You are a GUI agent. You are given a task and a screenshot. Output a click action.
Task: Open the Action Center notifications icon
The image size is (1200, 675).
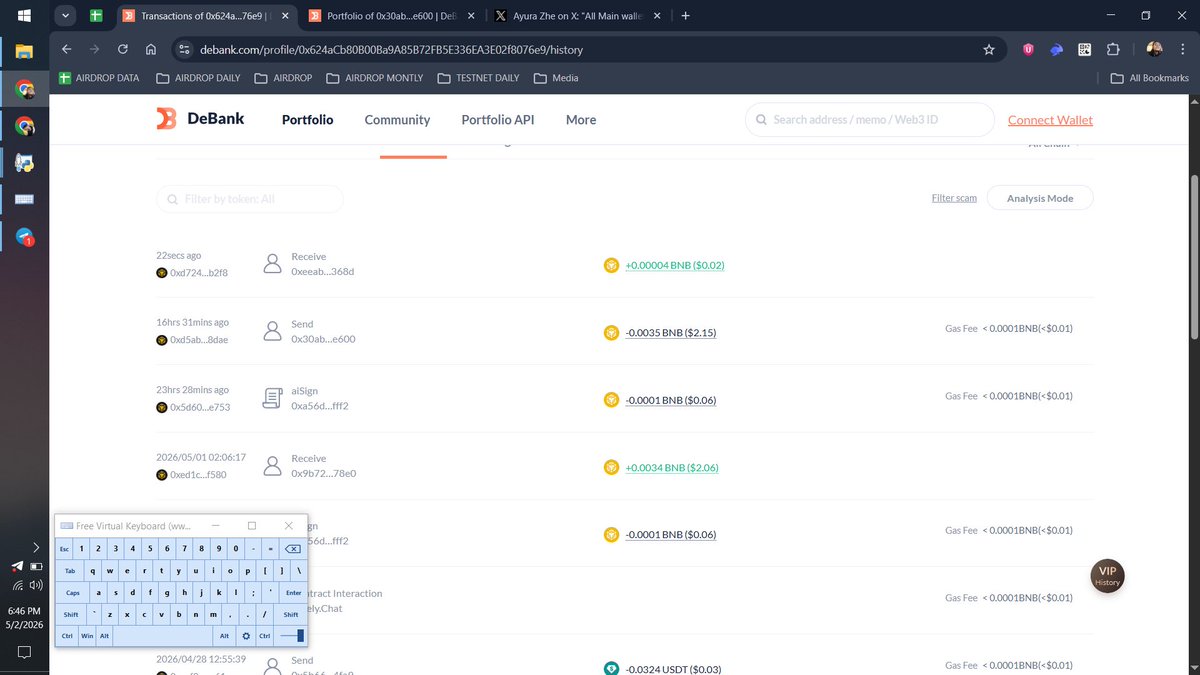coord(24,651)
